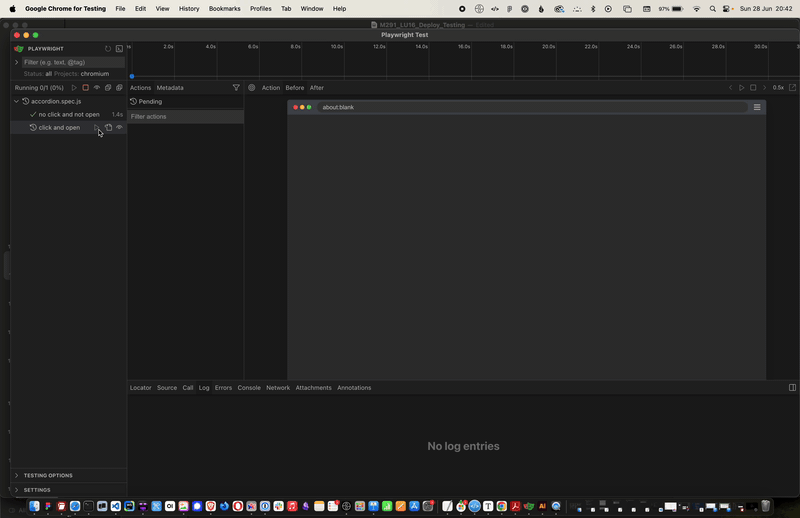This screenshot has width=800, height=518.
Task: Click the trace Play button near 0.5x
Action: (x=741, y=88)
